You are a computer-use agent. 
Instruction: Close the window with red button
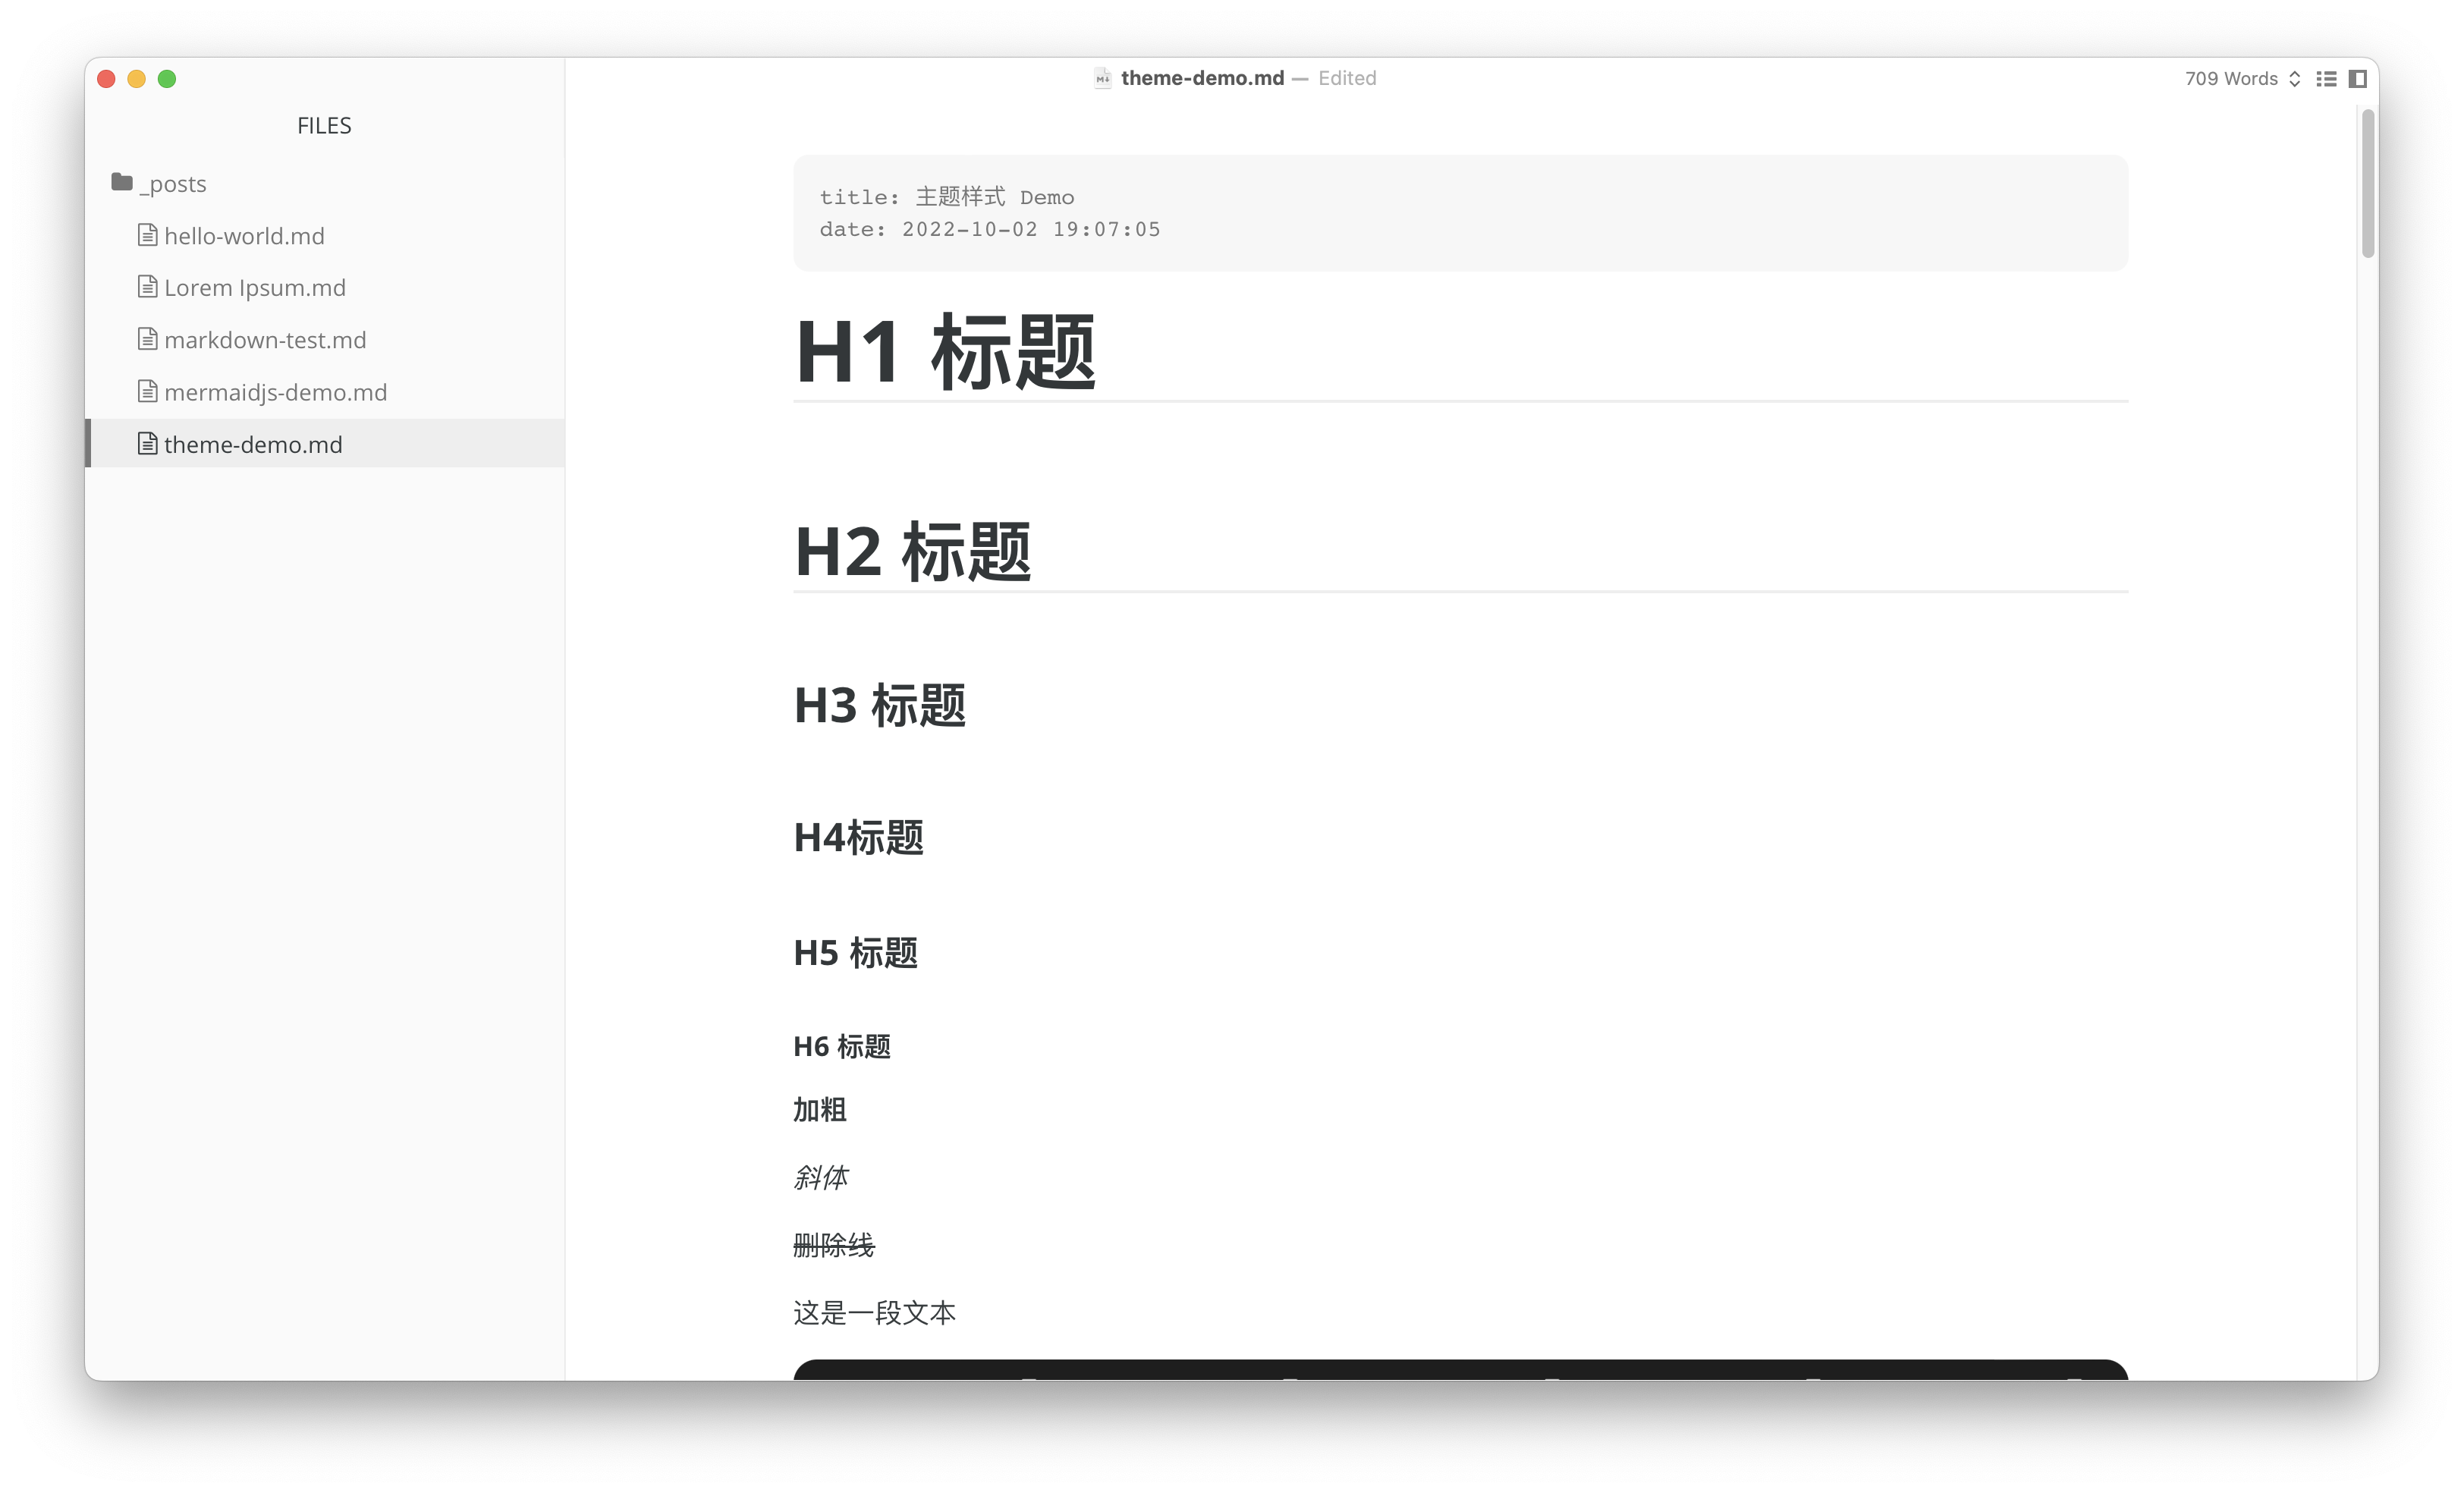tap(106, 78)
